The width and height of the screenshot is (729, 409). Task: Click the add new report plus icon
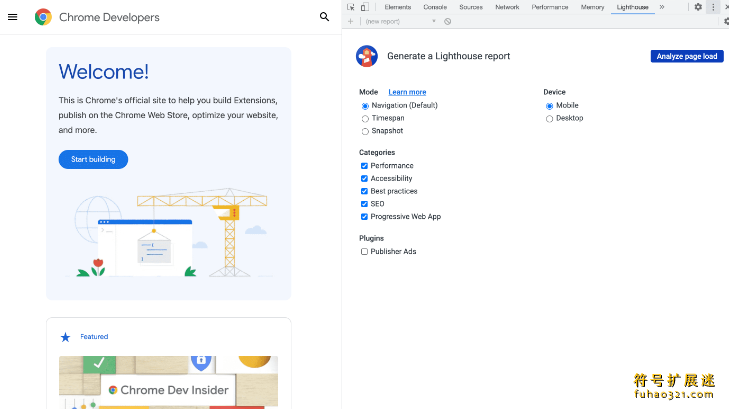click(x=351, y=21)
